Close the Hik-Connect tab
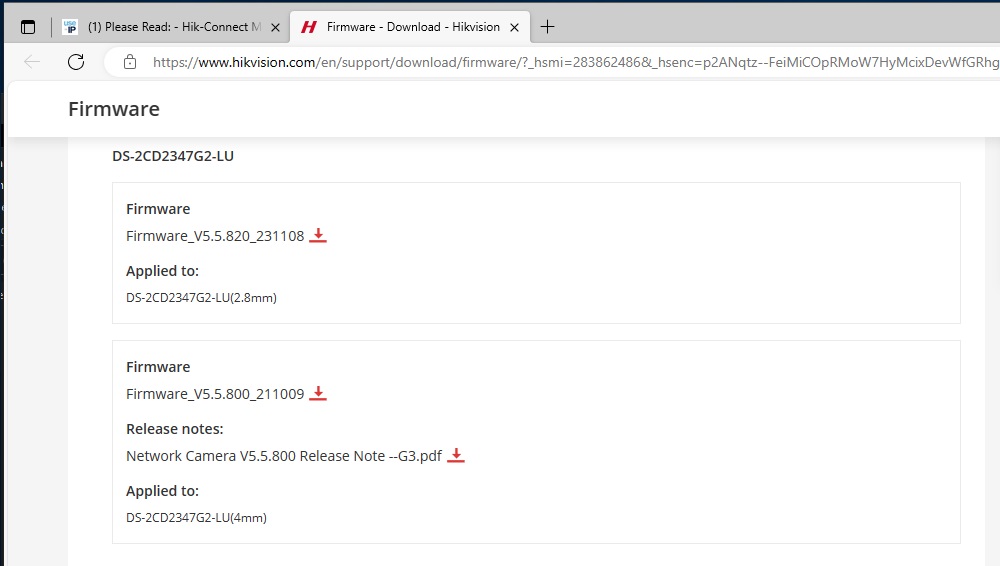 276,27
